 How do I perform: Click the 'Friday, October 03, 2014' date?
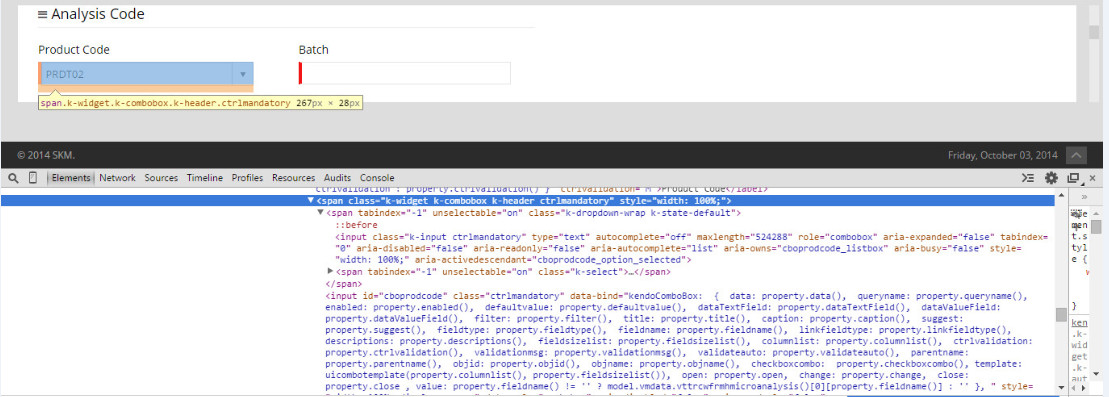point(1002,155)
